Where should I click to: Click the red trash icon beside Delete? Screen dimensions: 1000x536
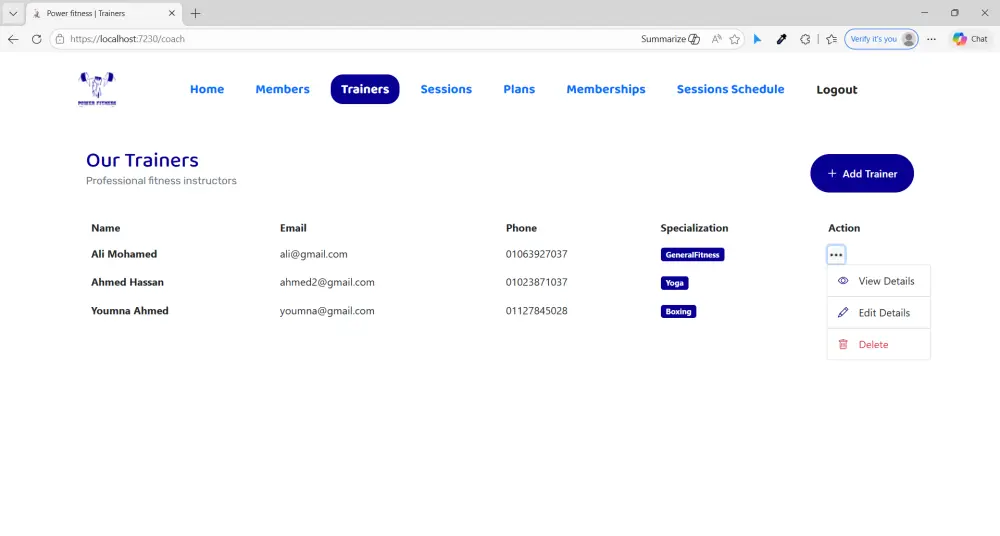[843, 344]
